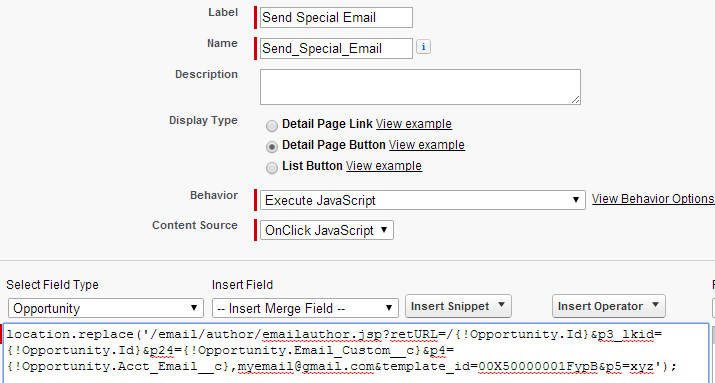Open View example link for Detail Page Button

[x=427, y=145]
